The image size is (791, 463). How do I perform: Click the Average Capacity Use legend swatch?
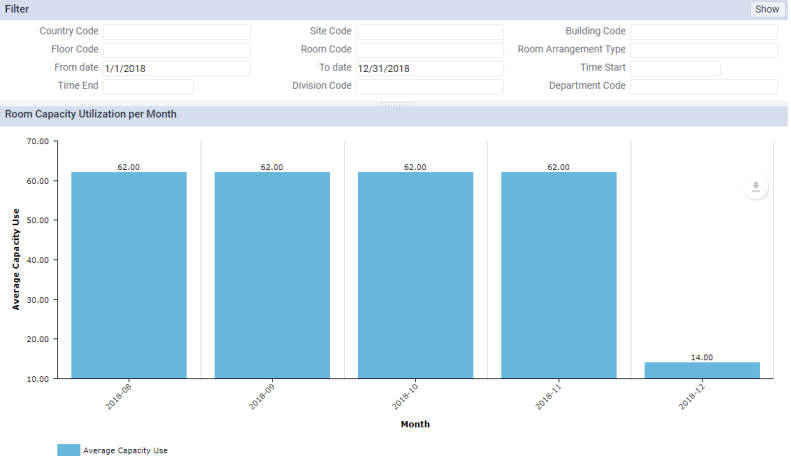point(68,451)
